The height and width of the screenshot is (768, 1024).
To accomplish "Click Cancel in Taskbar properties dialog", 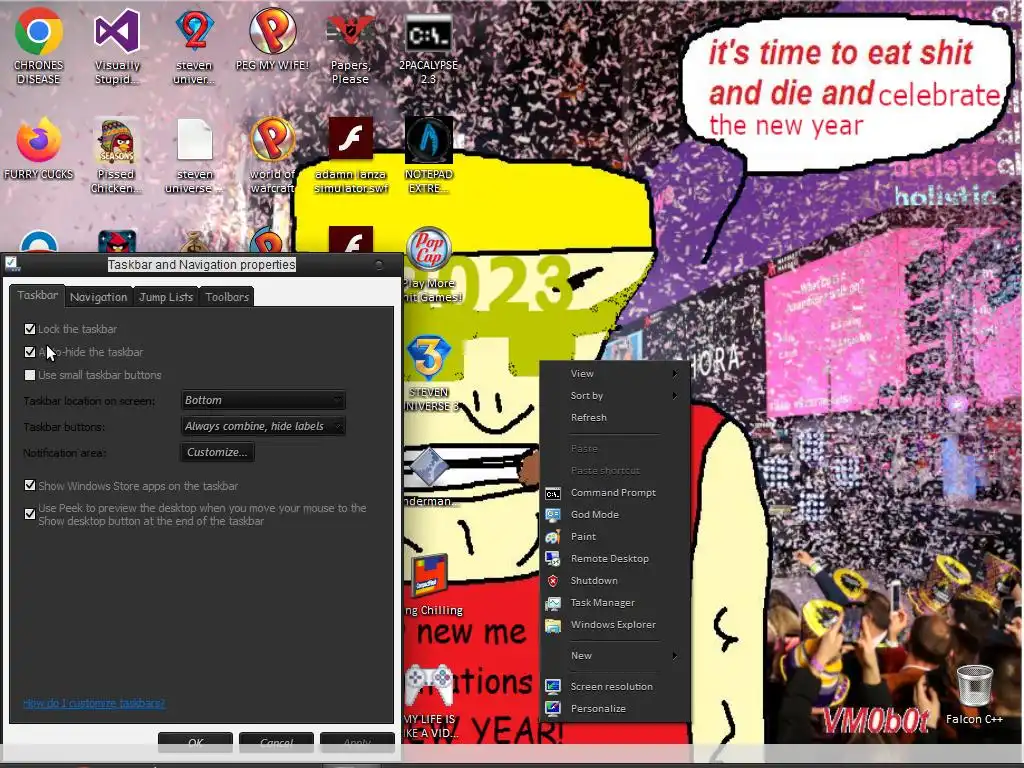I will [x=276, y=743].
